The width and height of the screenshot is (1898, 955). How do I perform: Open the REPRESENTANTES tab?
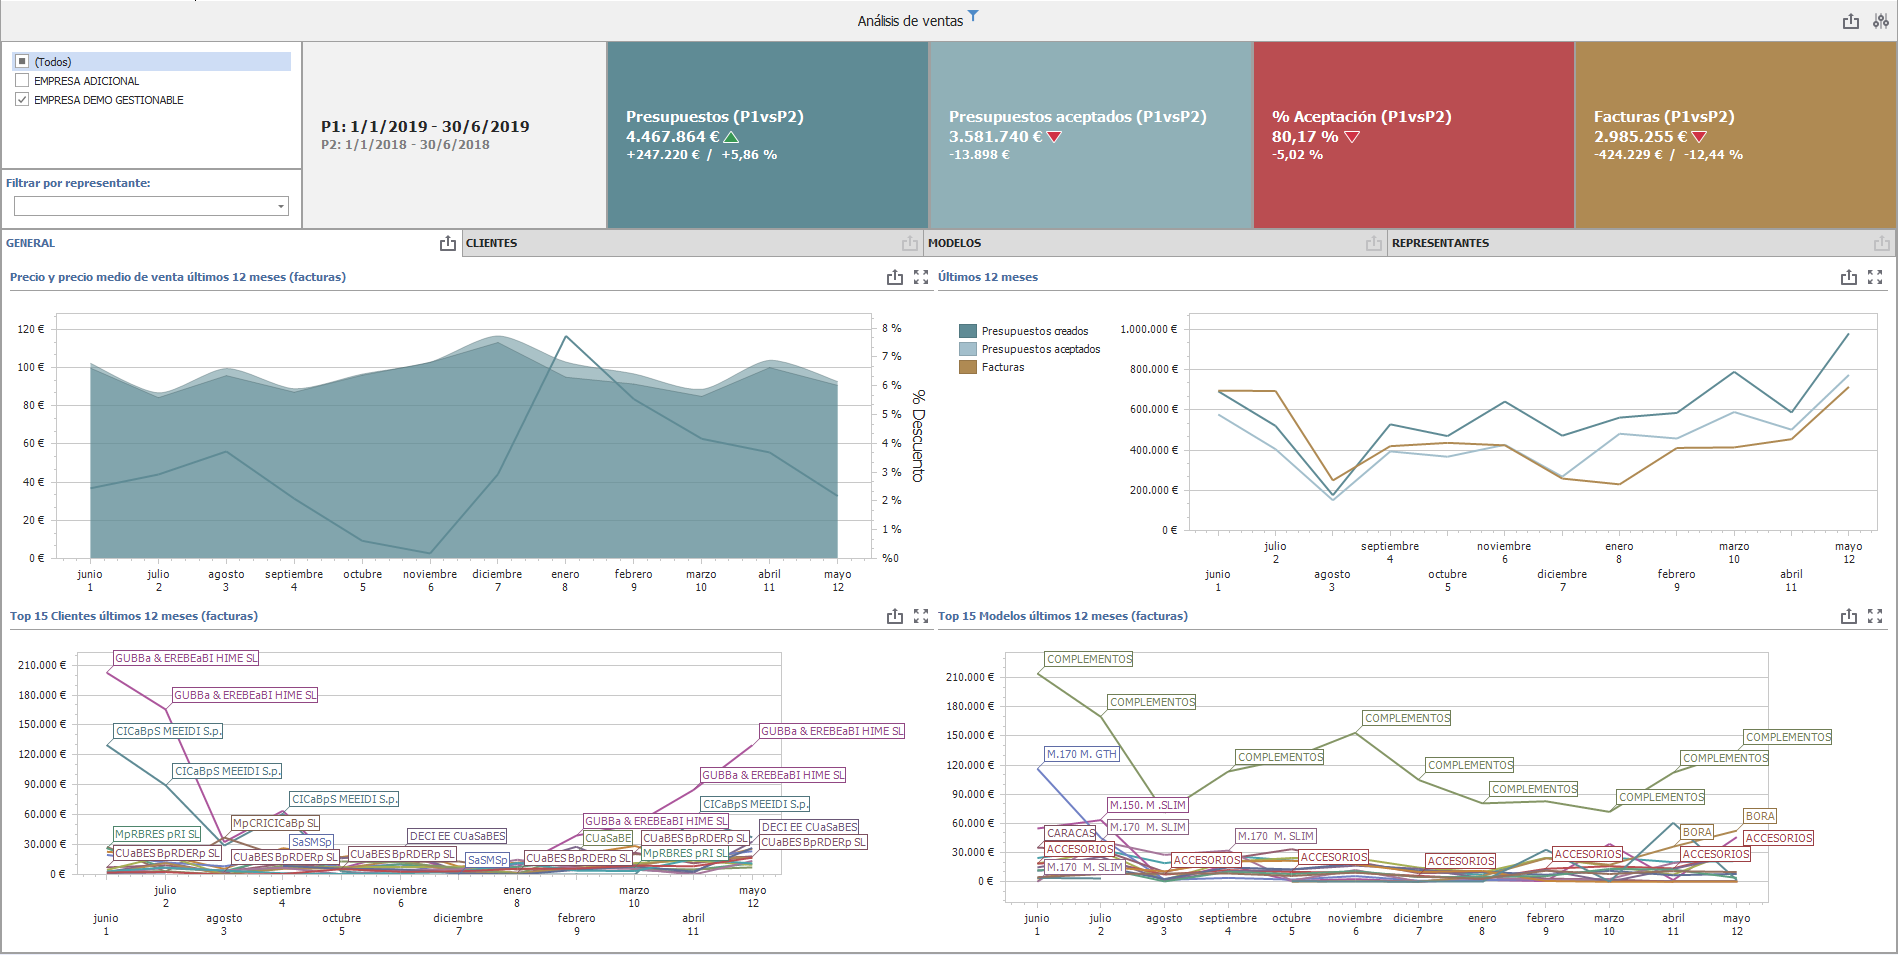1441,243
